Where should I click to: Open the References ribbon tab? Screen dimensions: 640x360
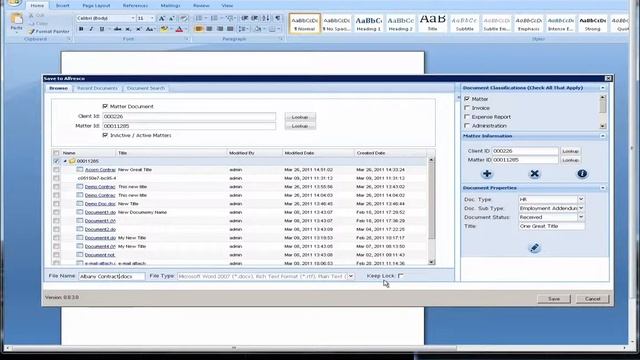(135, 6)
